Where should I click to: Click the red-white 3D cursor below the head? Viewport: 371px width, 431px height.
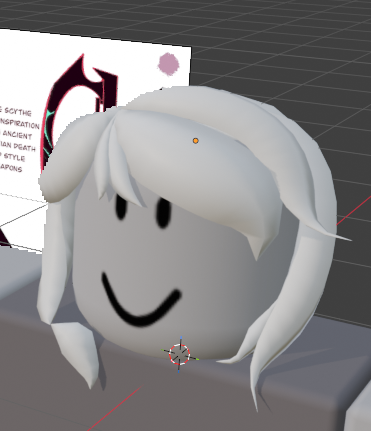(180, 354)
